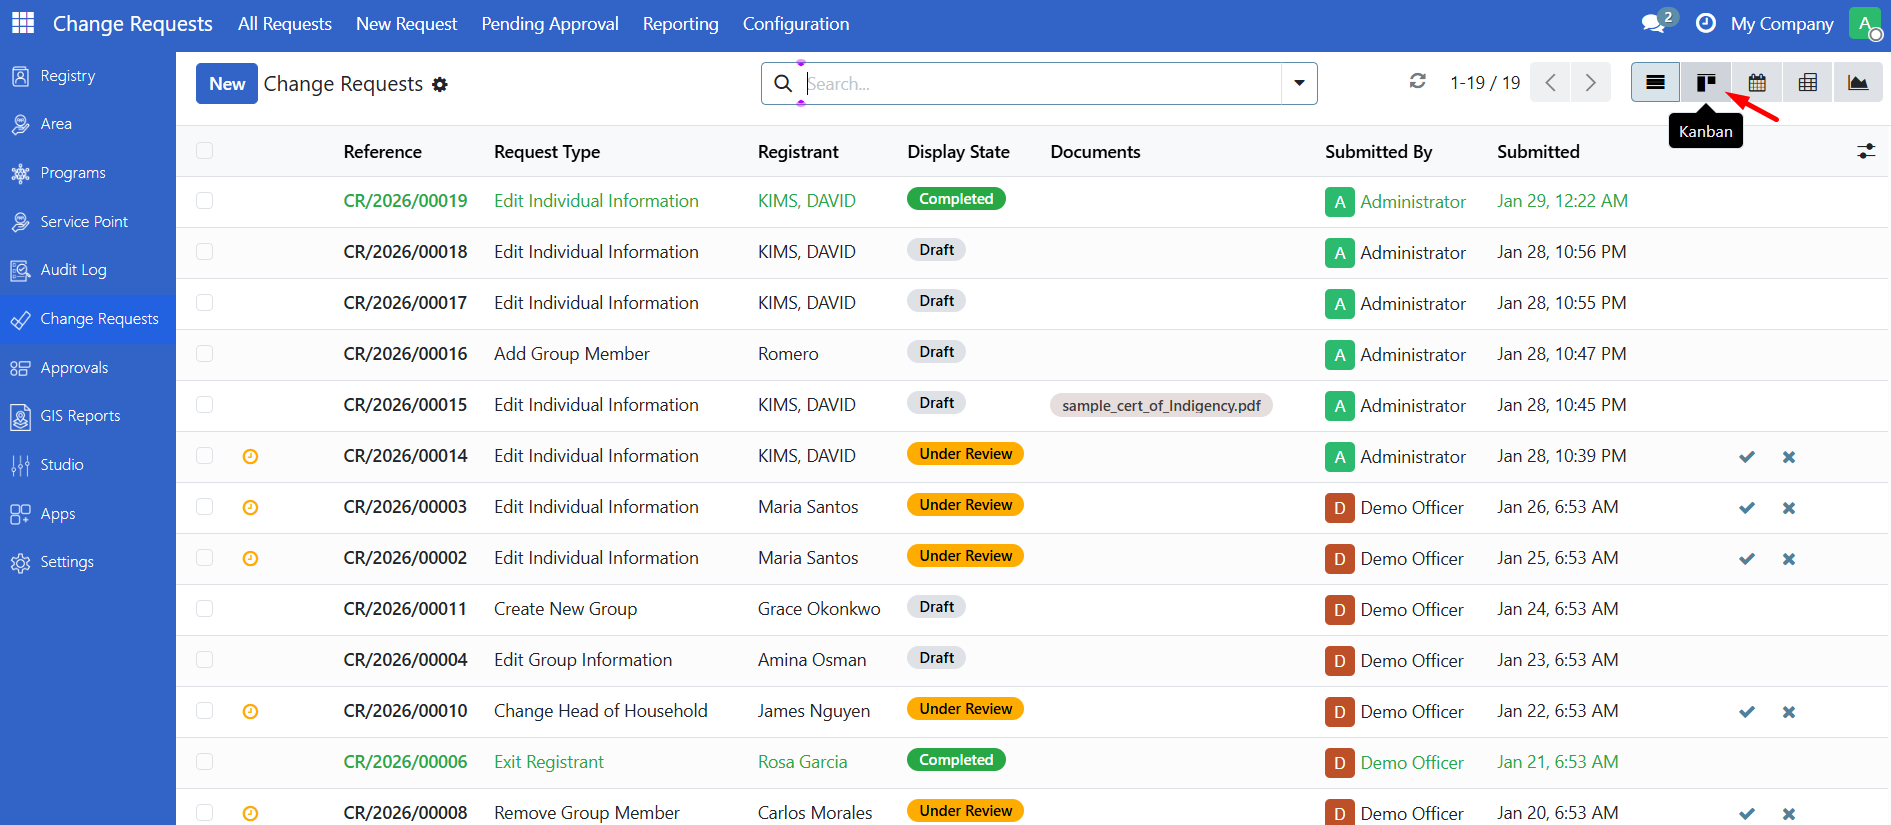Open Programs in the sidebar

pos(88,173)
